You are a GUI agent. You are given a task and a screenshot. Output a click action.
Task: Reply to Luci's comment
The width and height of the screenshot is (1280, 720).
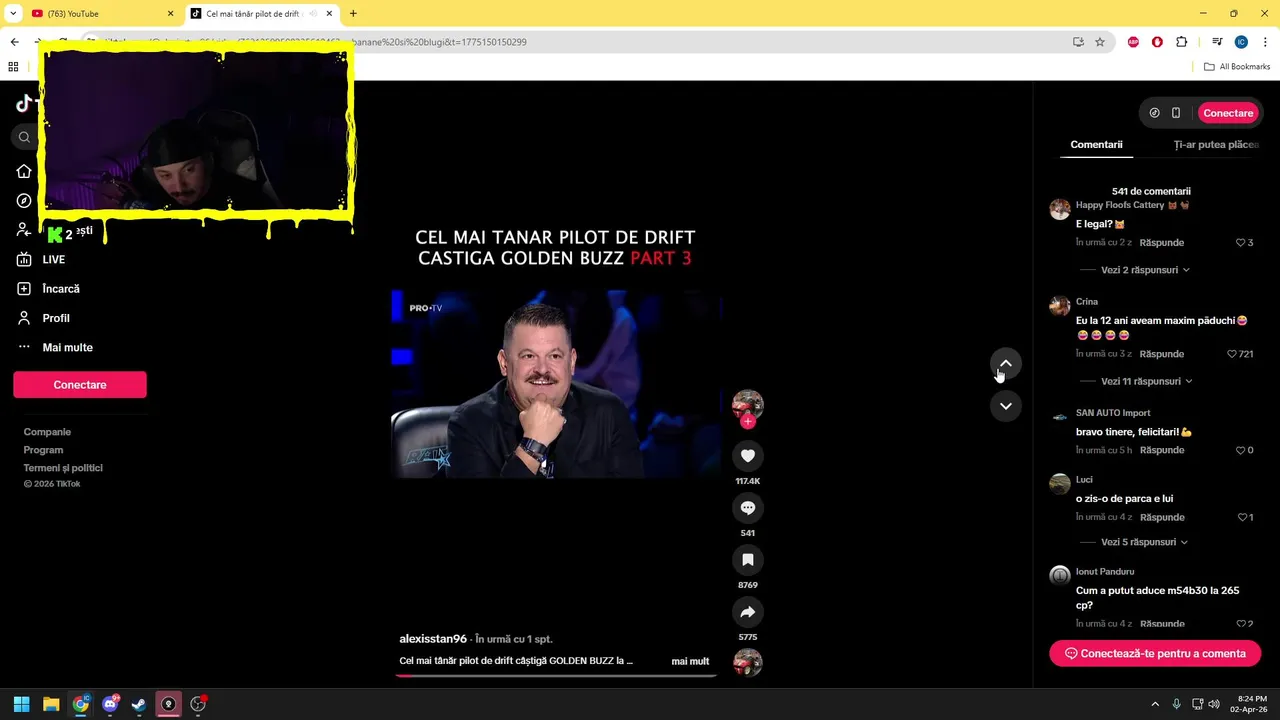1161,517
